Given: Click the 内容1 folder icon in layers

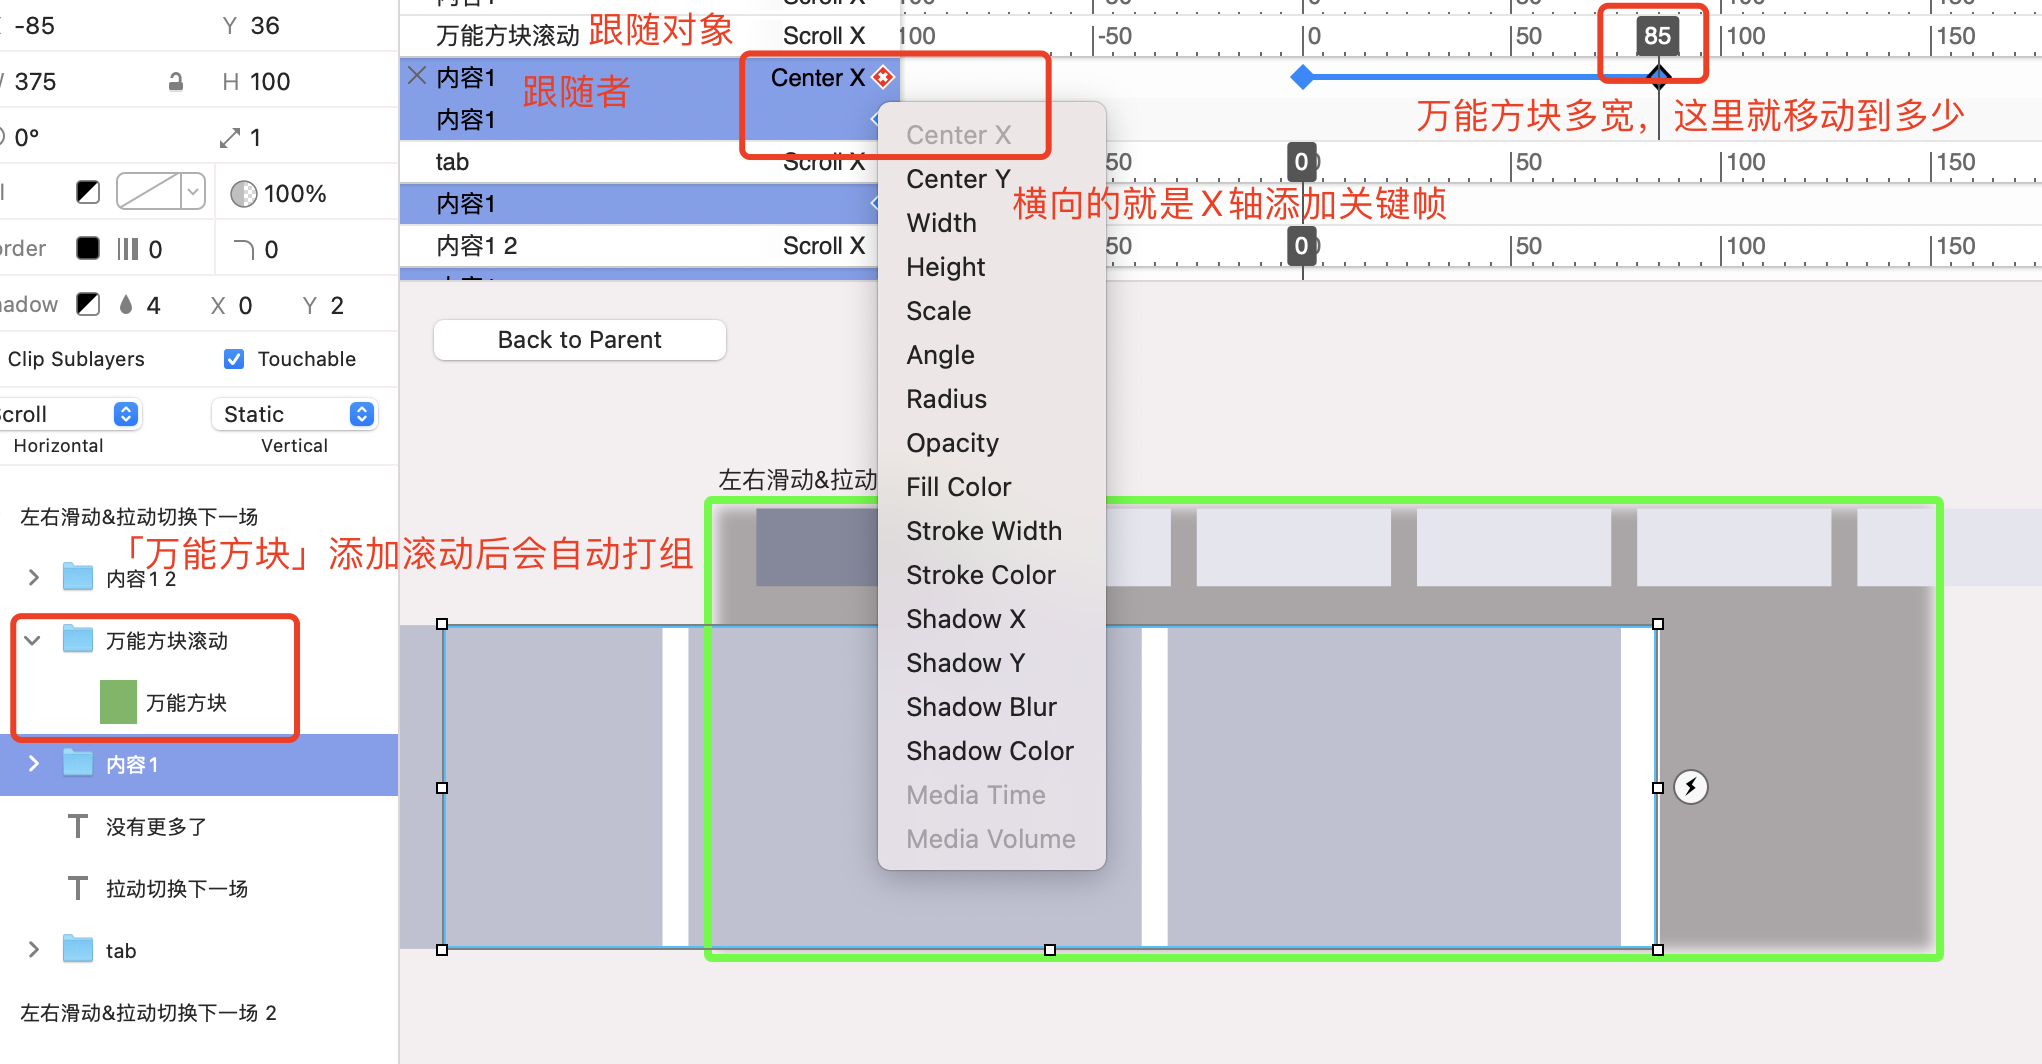Looking at the screenshot, I should point(78,763).
